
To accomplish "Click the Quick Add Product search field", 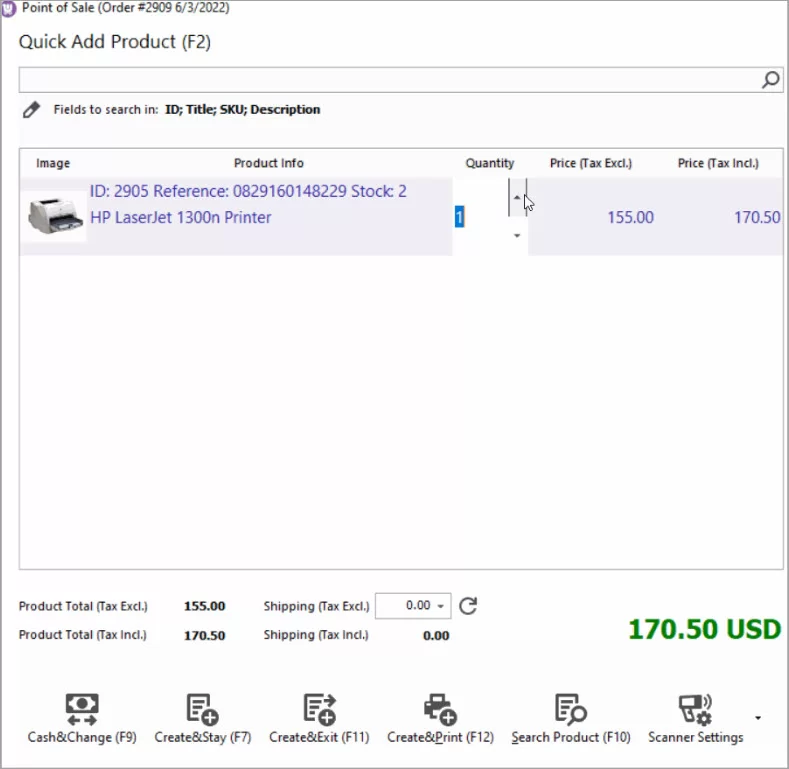I will coord(390,80).
